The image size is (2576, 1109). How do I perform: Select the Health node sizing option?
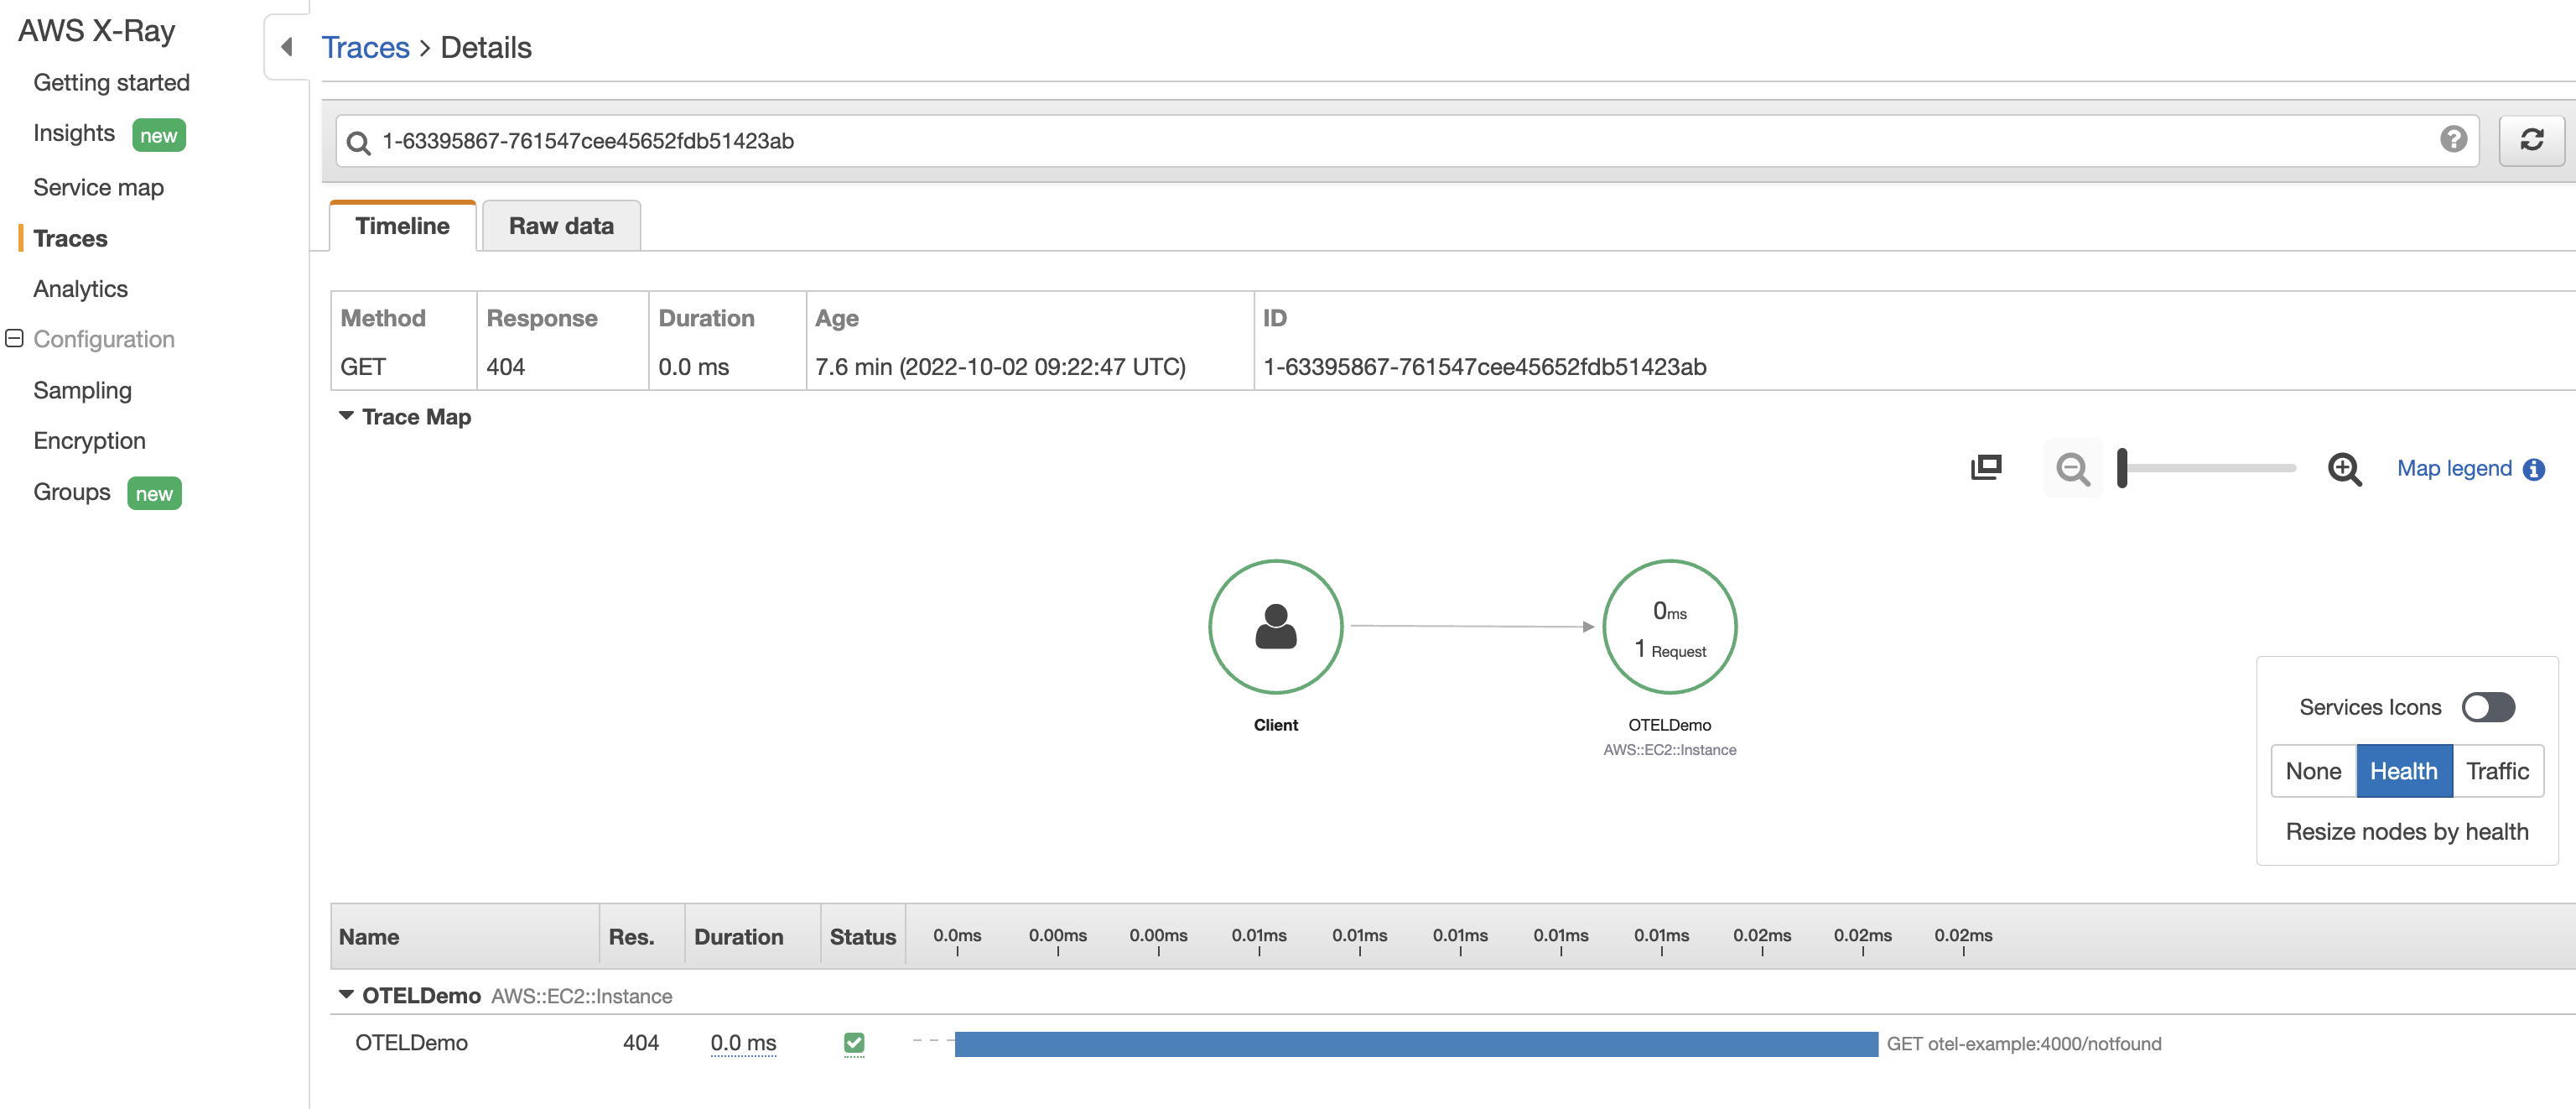[2403, 771]
